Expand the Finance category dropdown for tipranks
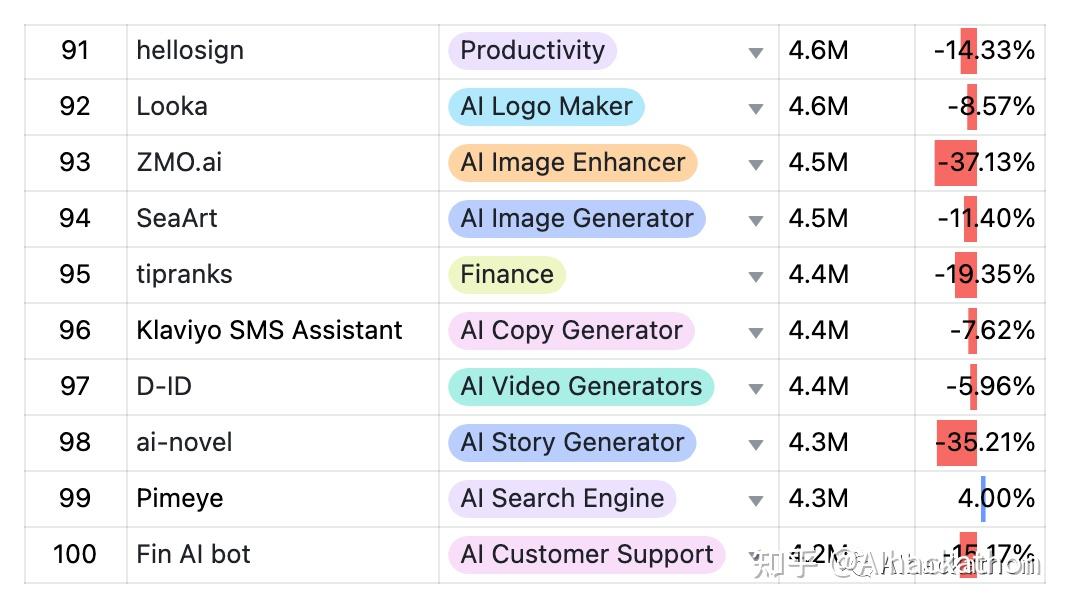Image resolution: width=1070 pixels, height=608 pixels. point(756,276)
